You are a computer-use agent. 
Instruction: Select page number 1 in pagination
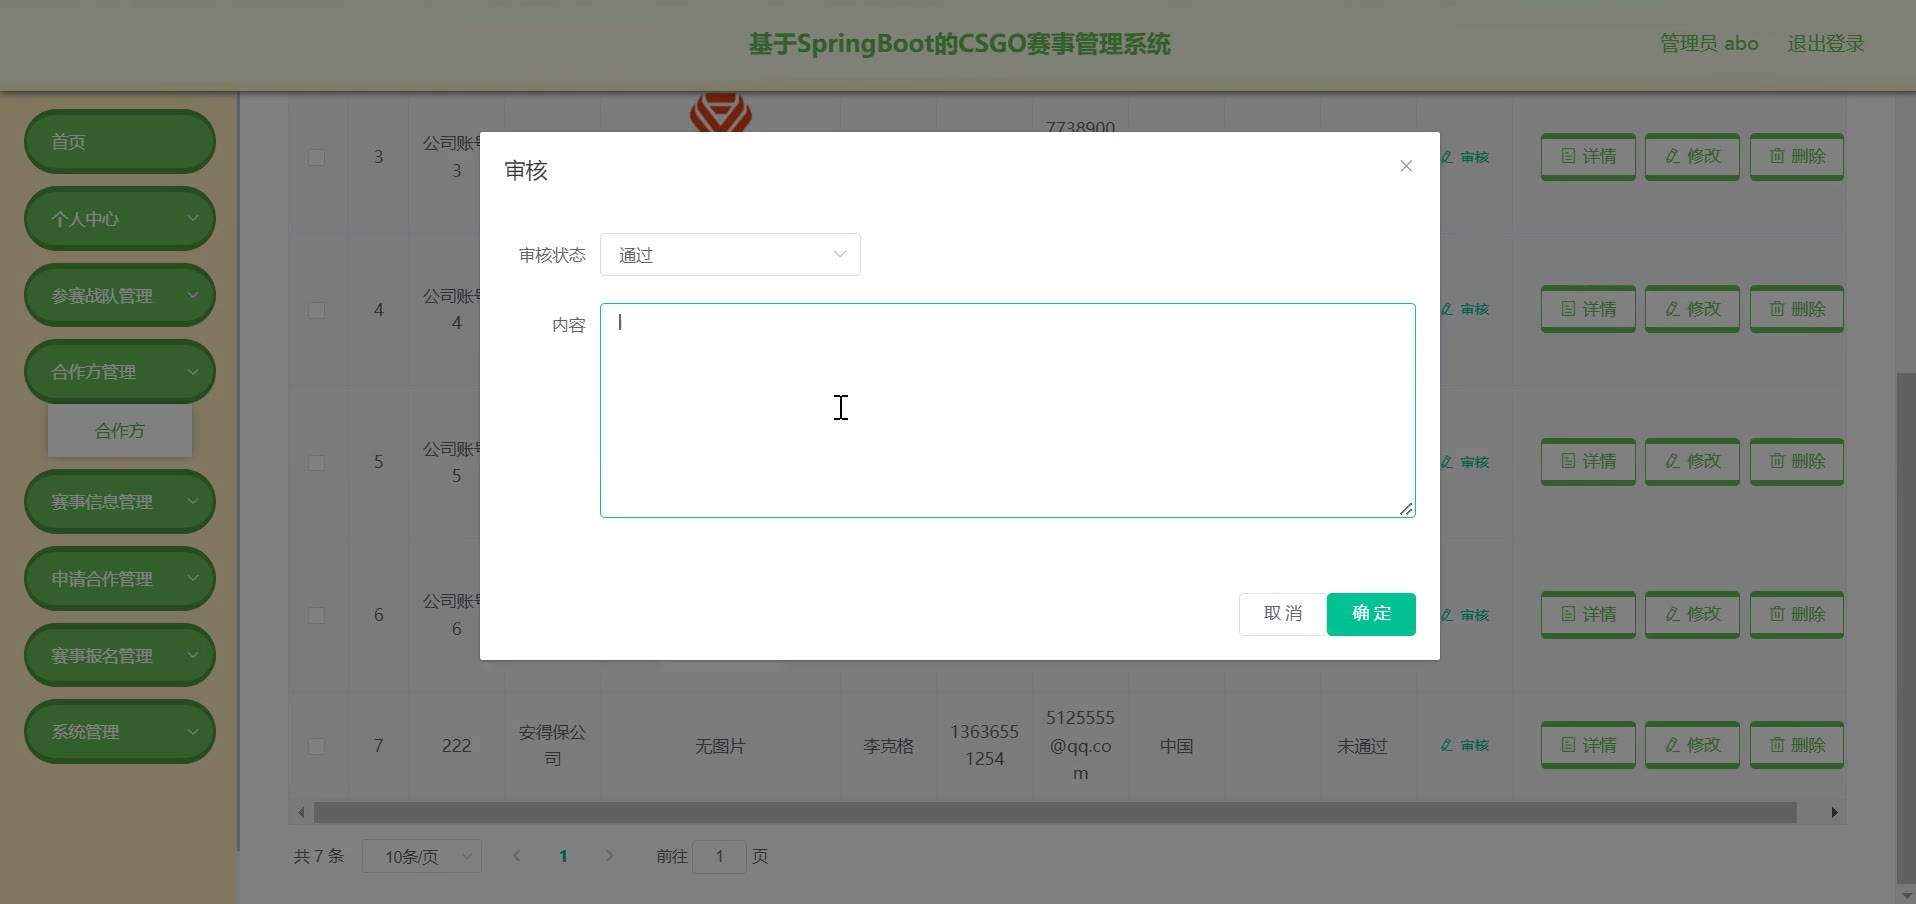tap(564, 856)
